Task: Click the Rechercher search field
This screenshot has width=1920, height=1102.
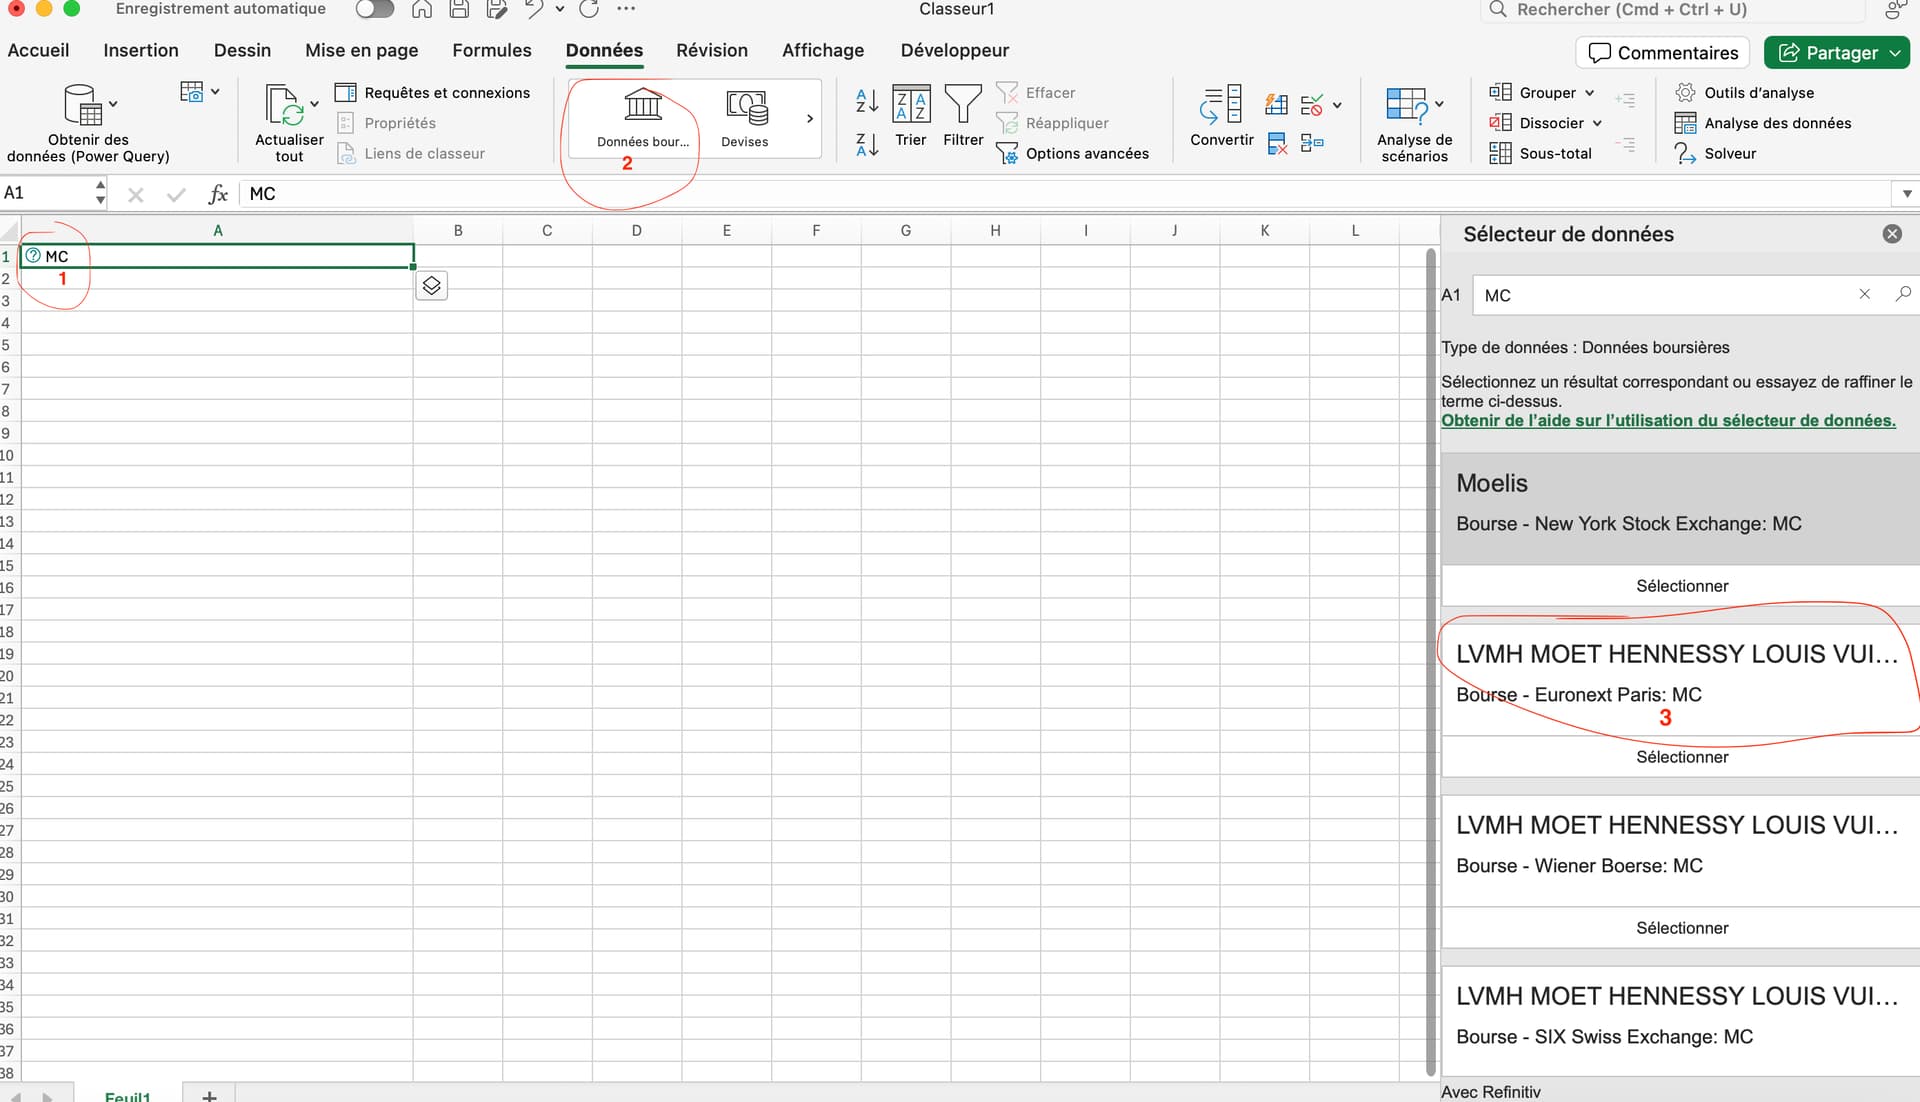Action: (1673, 10)
